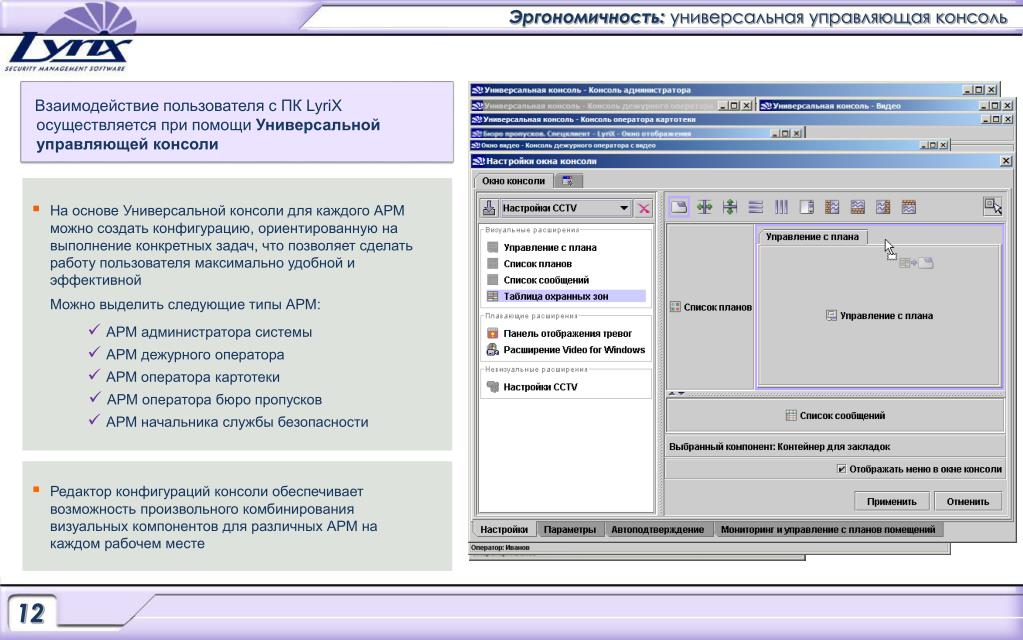The height and width of the screenshot is (640, 1023).
Task: Click the icon with brick wall on top
Action: 909,207
